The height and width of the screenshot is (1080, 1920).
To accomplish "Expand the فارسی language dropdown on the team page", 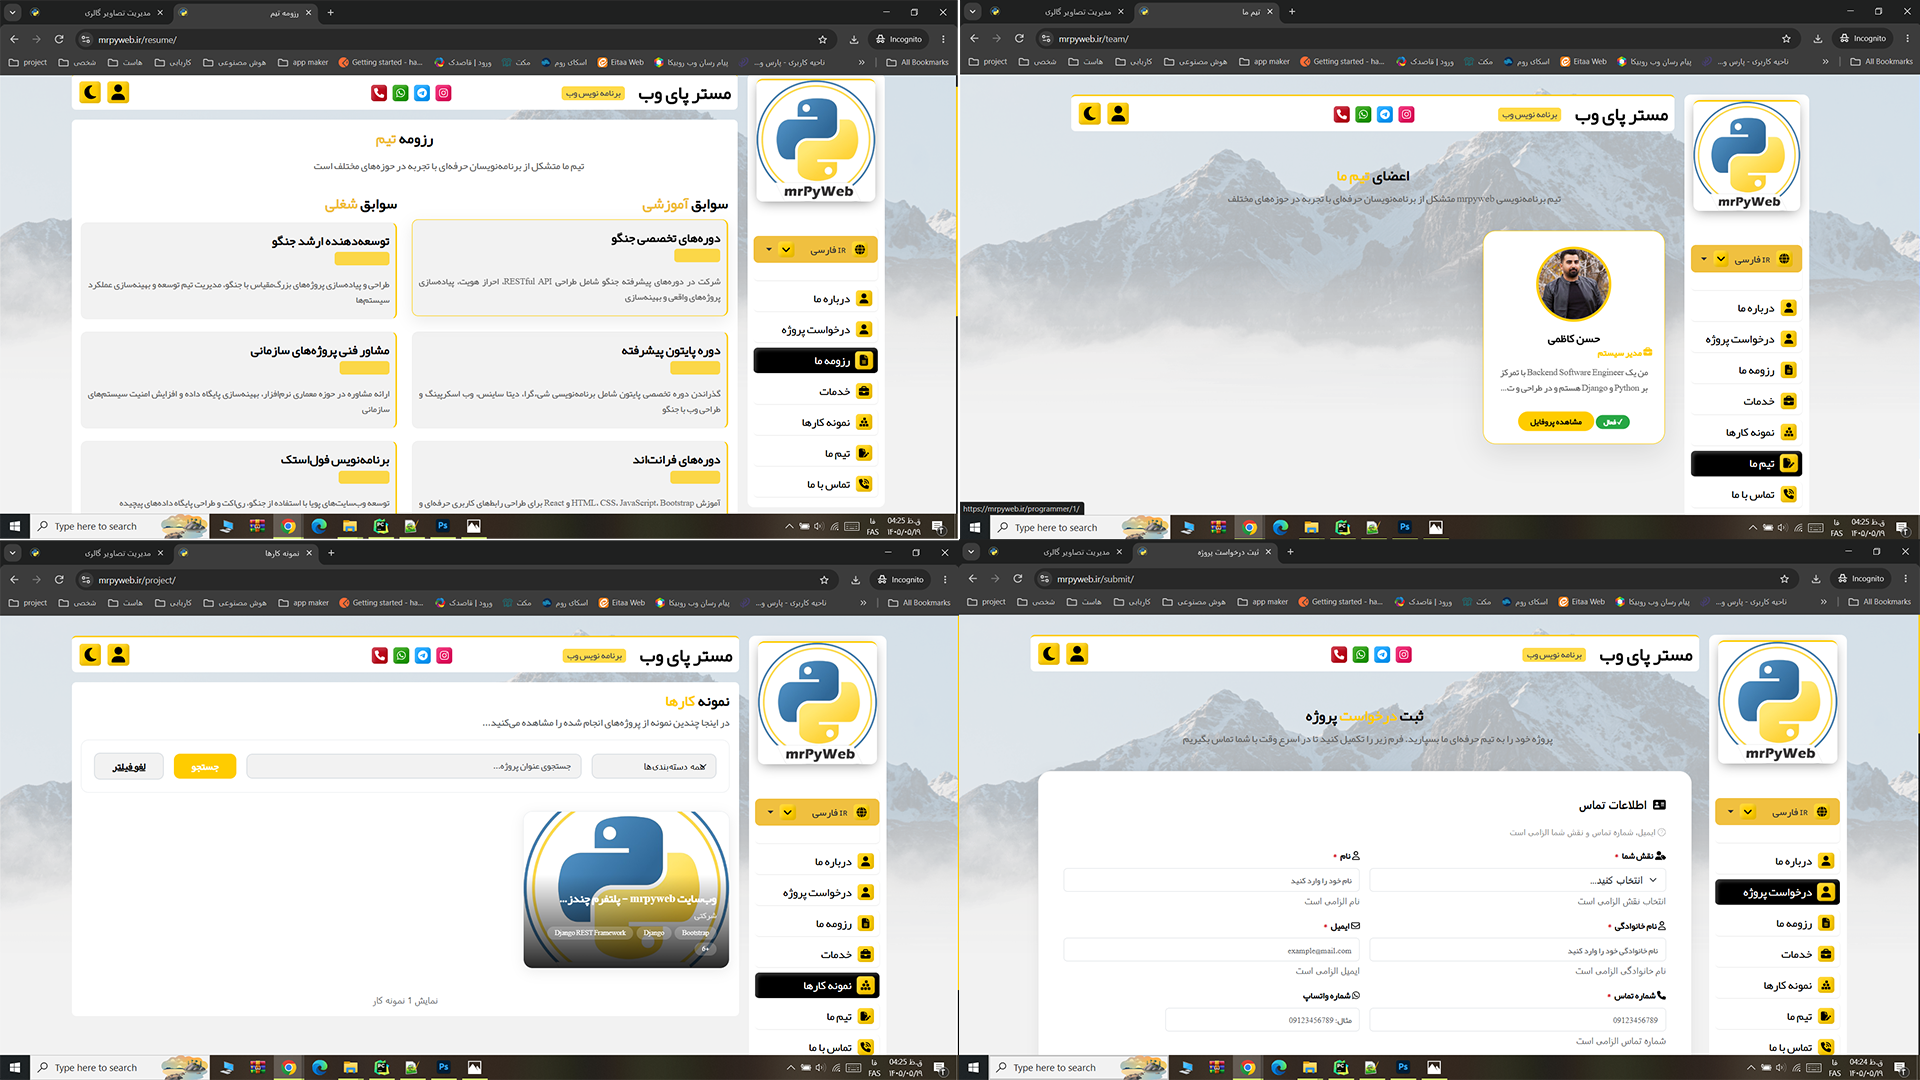I will [x=1746, y=259].
